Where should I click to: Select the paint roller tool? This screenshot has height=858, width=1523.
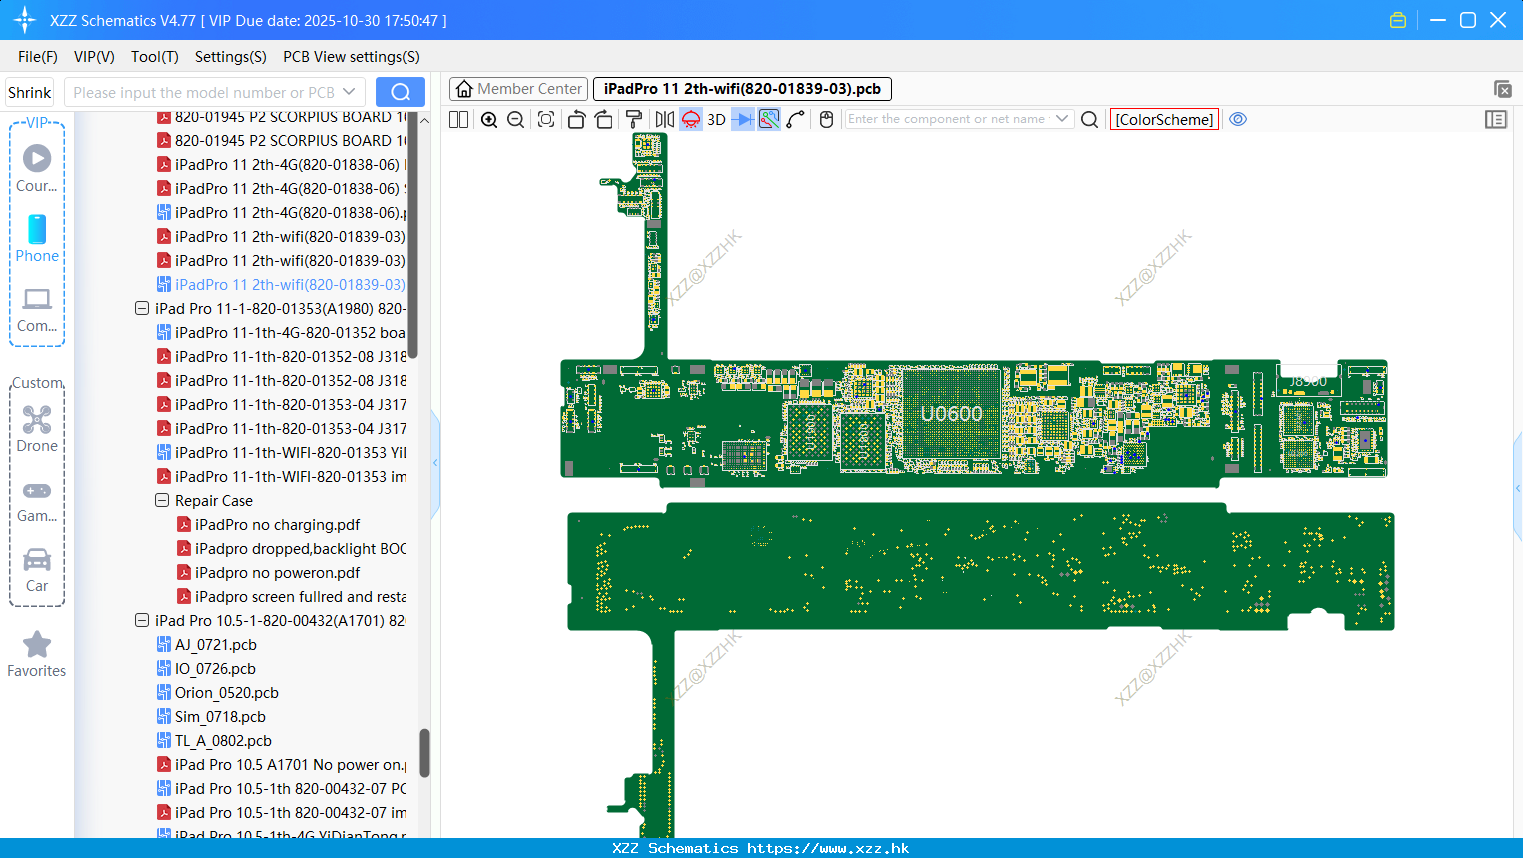633,119
